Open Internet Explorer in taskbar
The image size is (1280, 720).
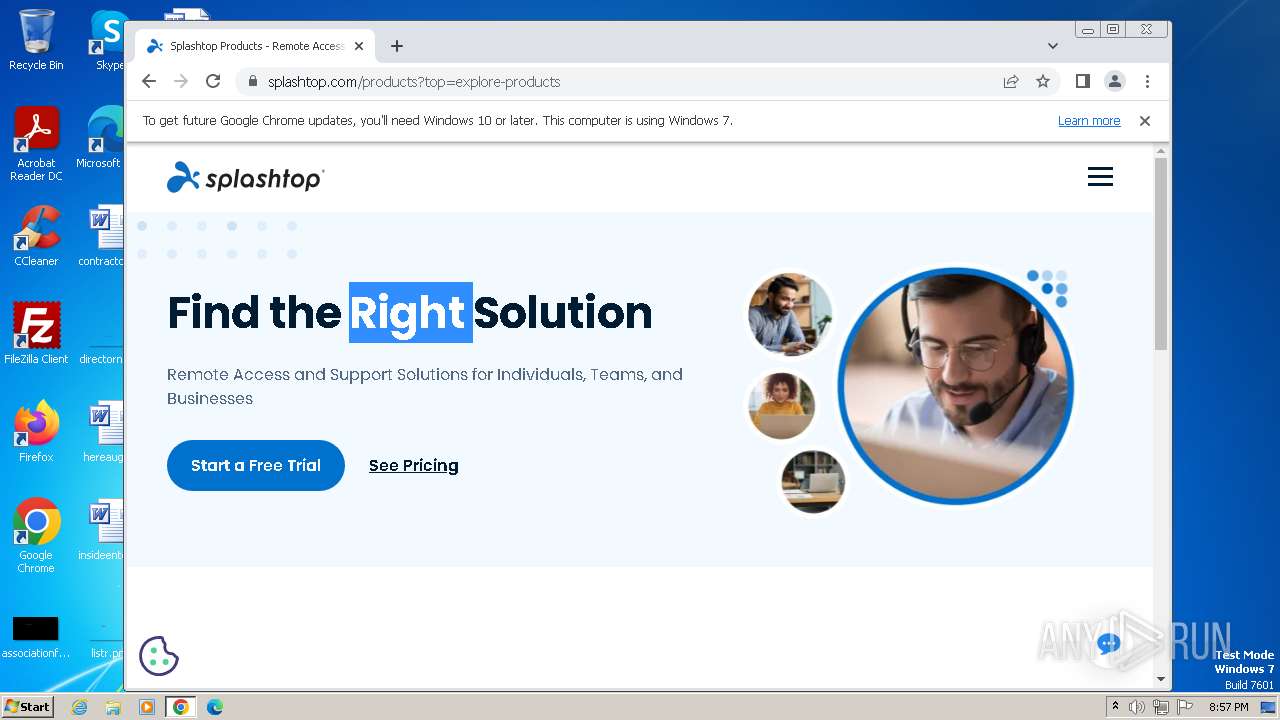pos(79,707)
